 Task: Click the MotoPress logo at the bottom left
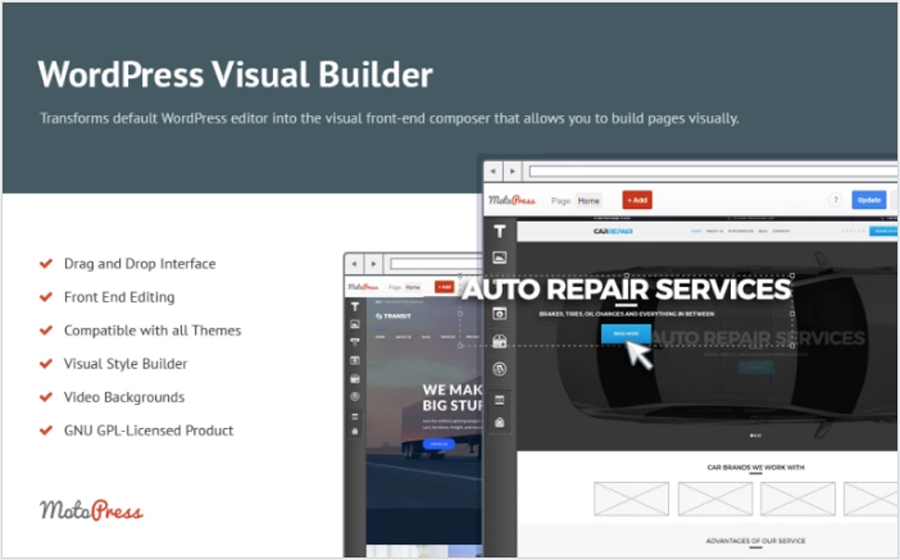[x=91, y=511]
